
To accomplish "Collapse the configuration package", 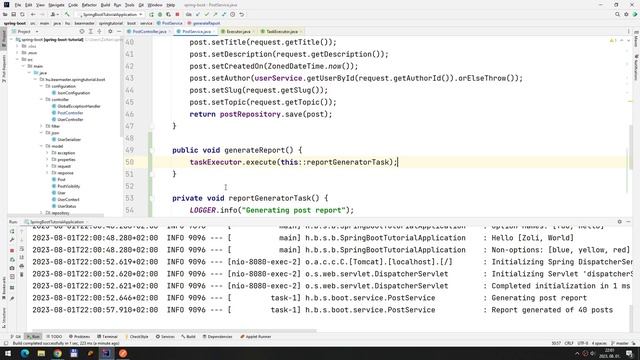I will (41, 86).
